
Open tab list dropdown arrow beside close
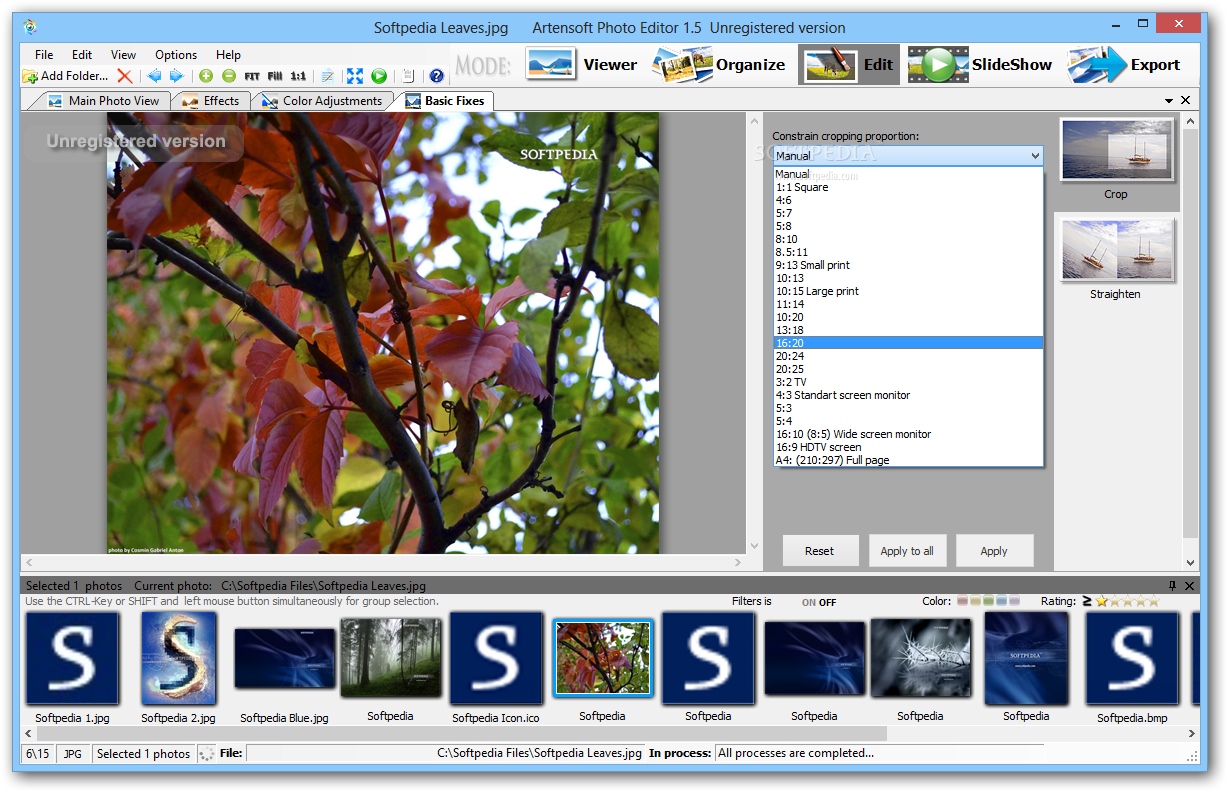(1169, 101)
